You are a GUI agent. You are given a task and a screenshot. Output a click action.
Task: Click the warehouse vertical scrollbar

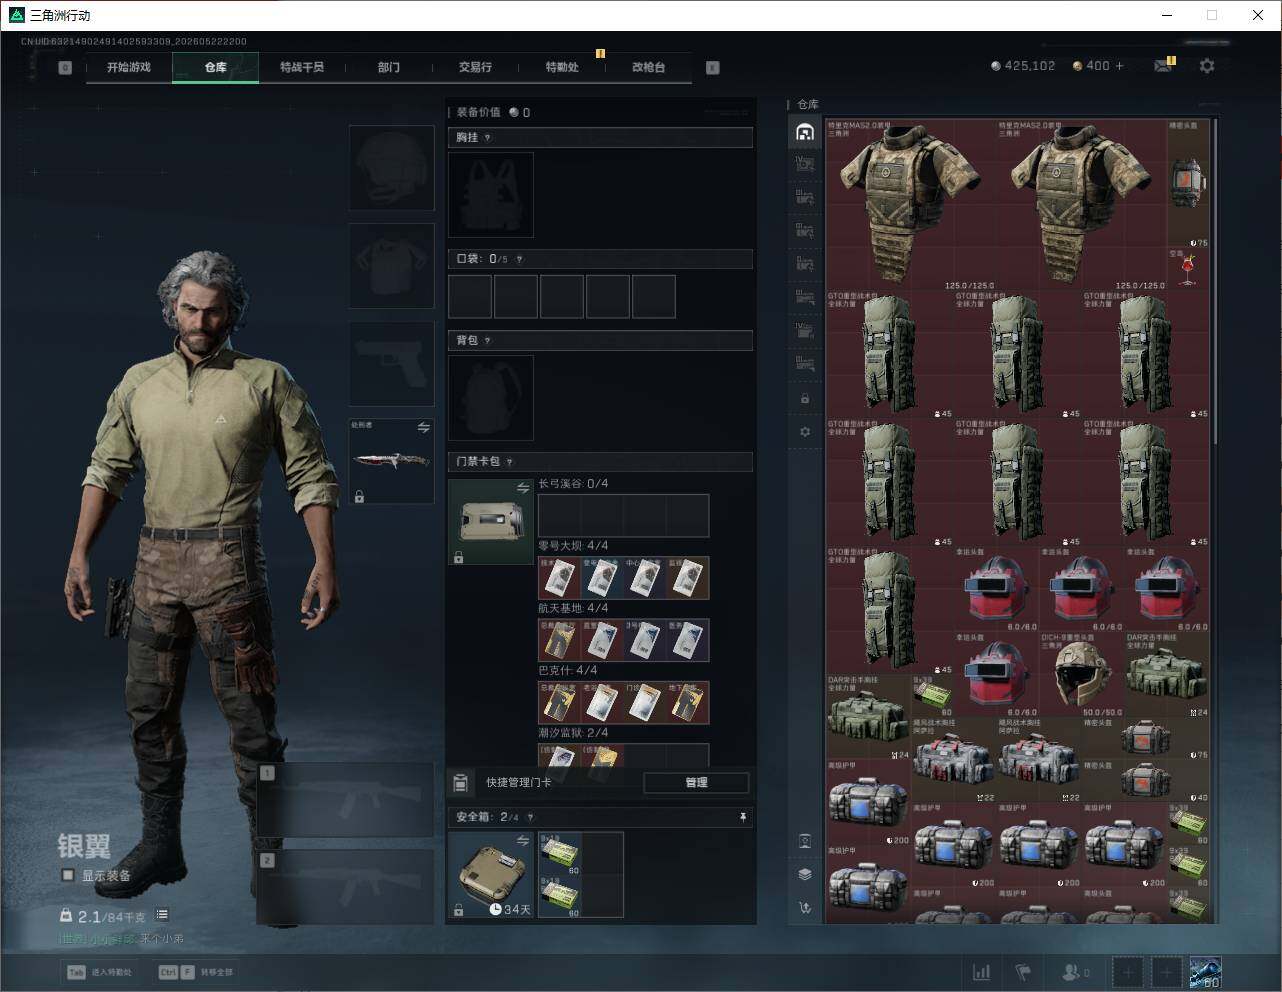pos(1215,280)
